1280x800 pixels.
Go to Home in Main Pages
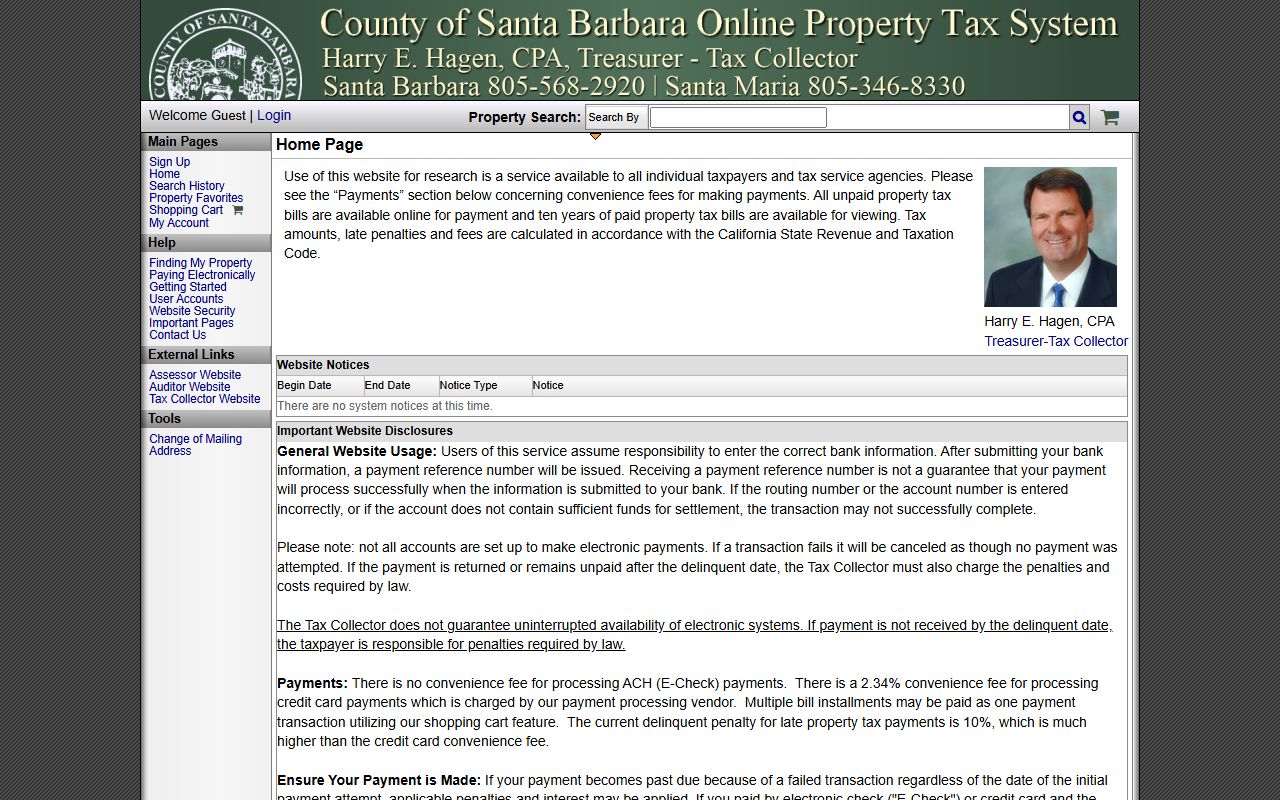click(x=165, y=174)
